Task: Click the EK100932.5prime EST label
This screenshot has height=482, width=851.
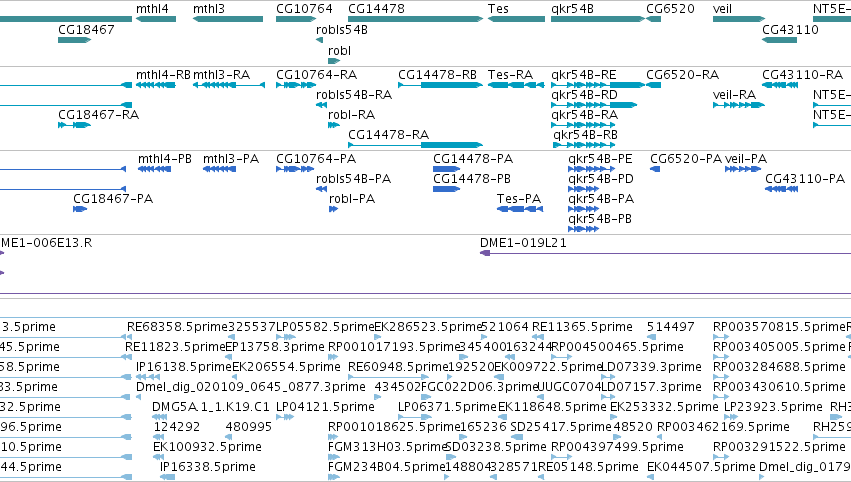Action: pos(207,448)
